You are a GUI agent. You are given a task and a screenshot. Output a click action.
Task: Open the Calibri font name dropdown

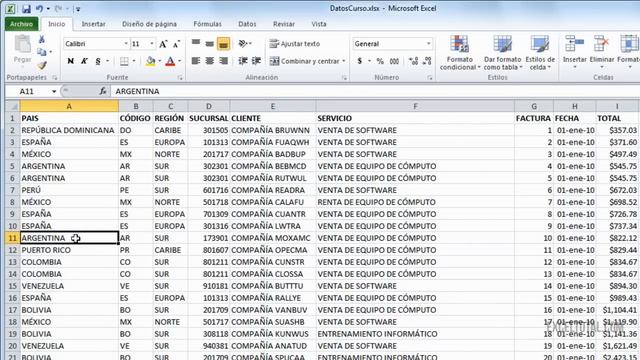coord(126,44)
